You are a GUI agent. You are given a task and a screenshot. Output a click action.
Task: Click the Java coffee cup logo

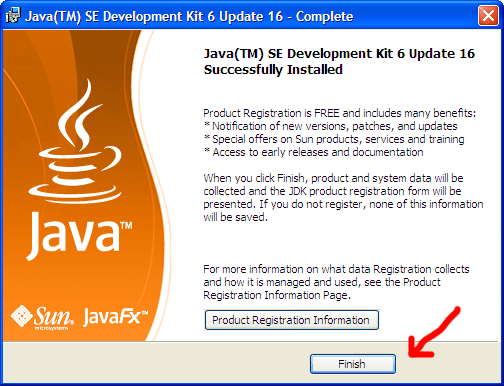[x=76, y=142]
